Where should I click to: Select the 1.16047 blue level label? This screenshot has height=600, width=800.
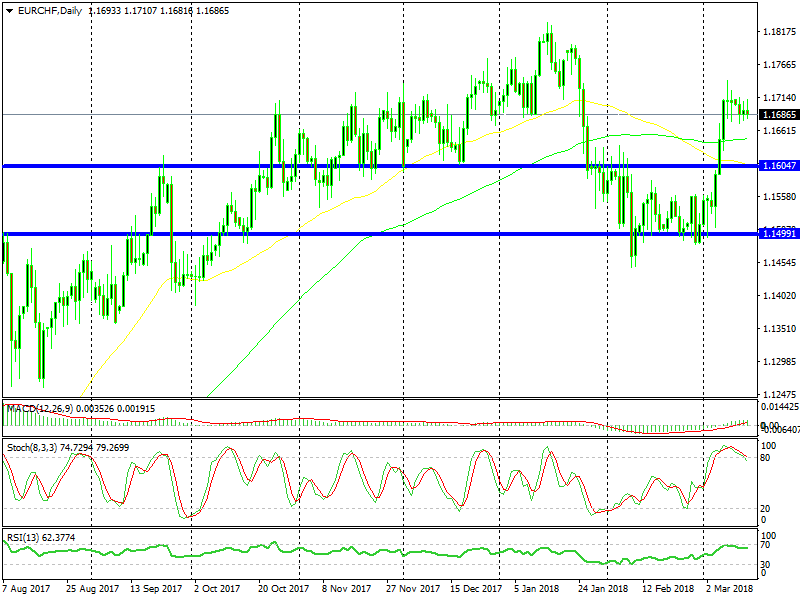(779, 165)
